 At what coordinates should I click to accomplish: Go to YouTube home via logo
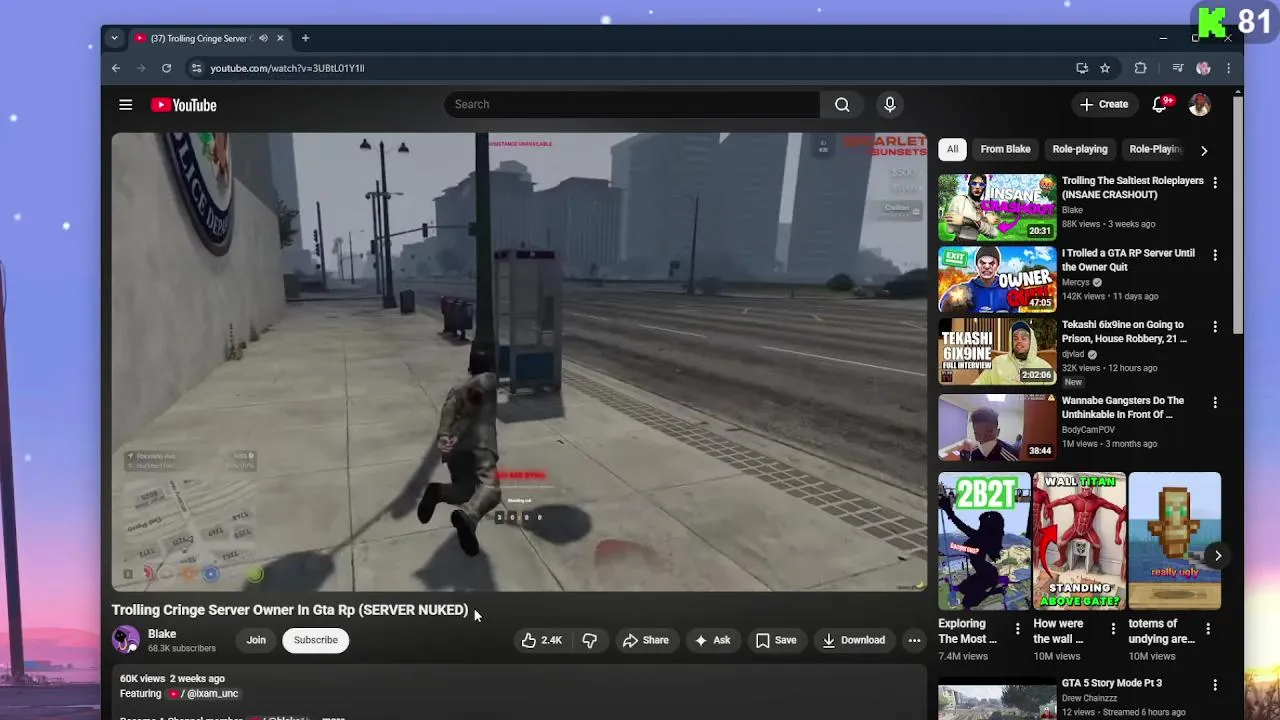click(184, 105)
